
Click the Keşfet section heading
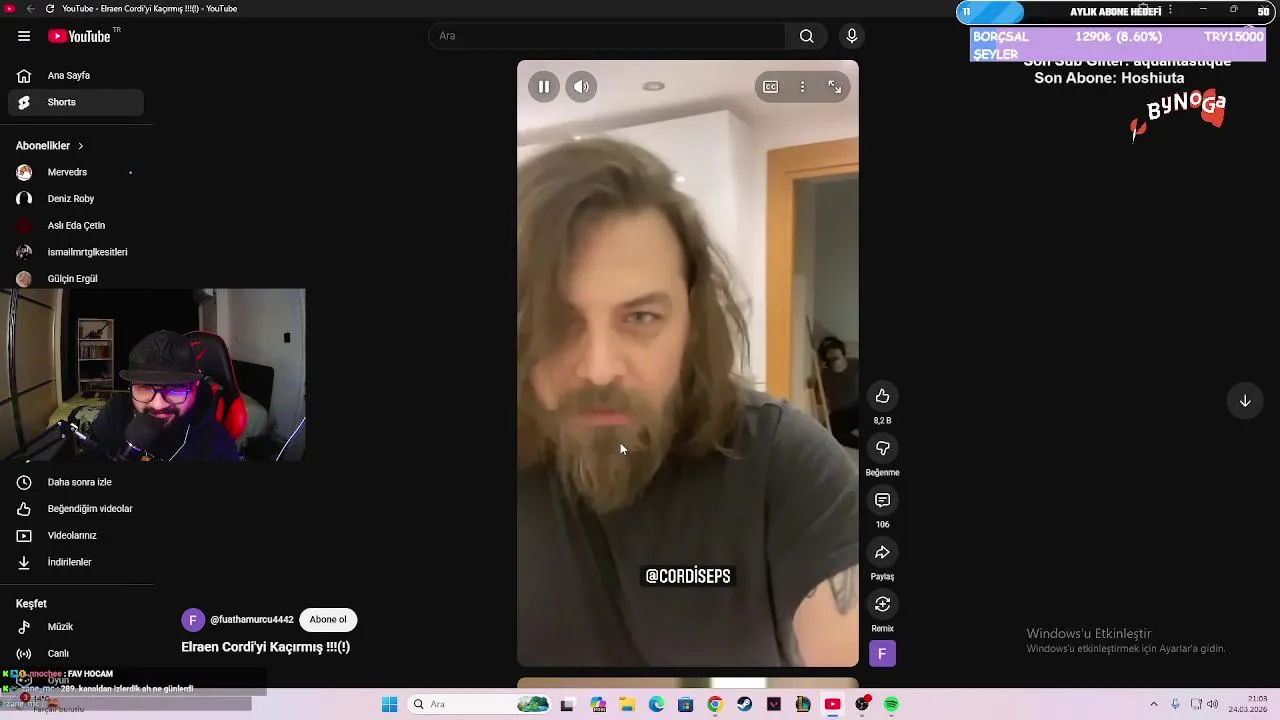[31, 604]
